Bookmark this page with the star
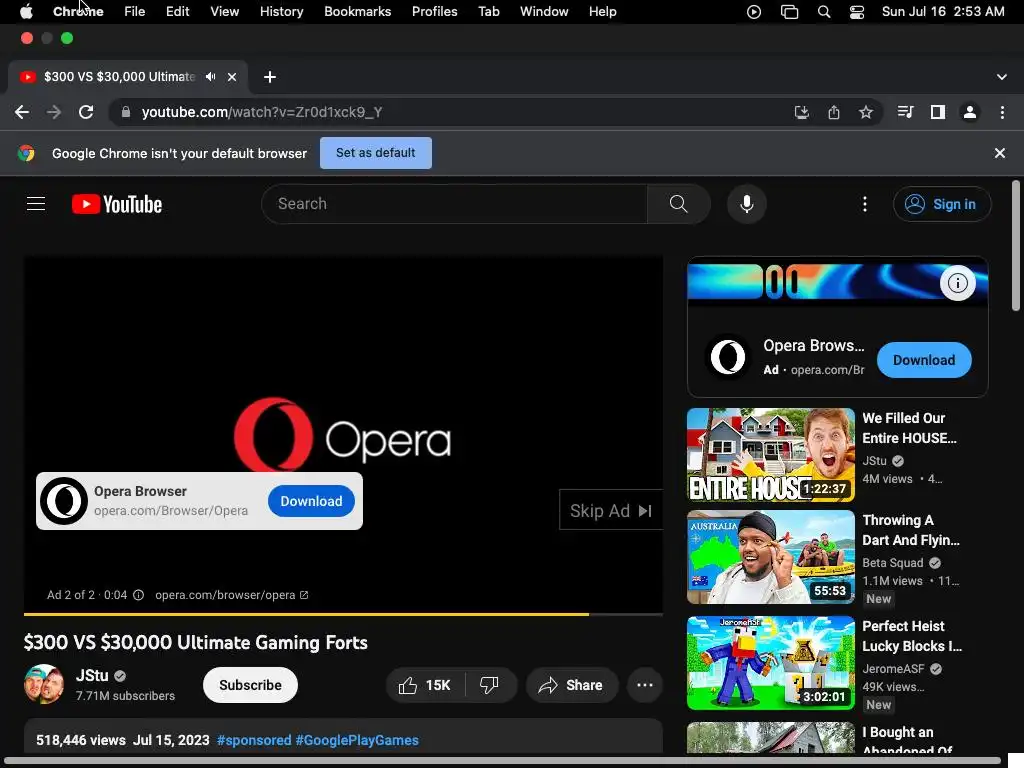The image size is (1024, 768). click(x=866, y=112)
